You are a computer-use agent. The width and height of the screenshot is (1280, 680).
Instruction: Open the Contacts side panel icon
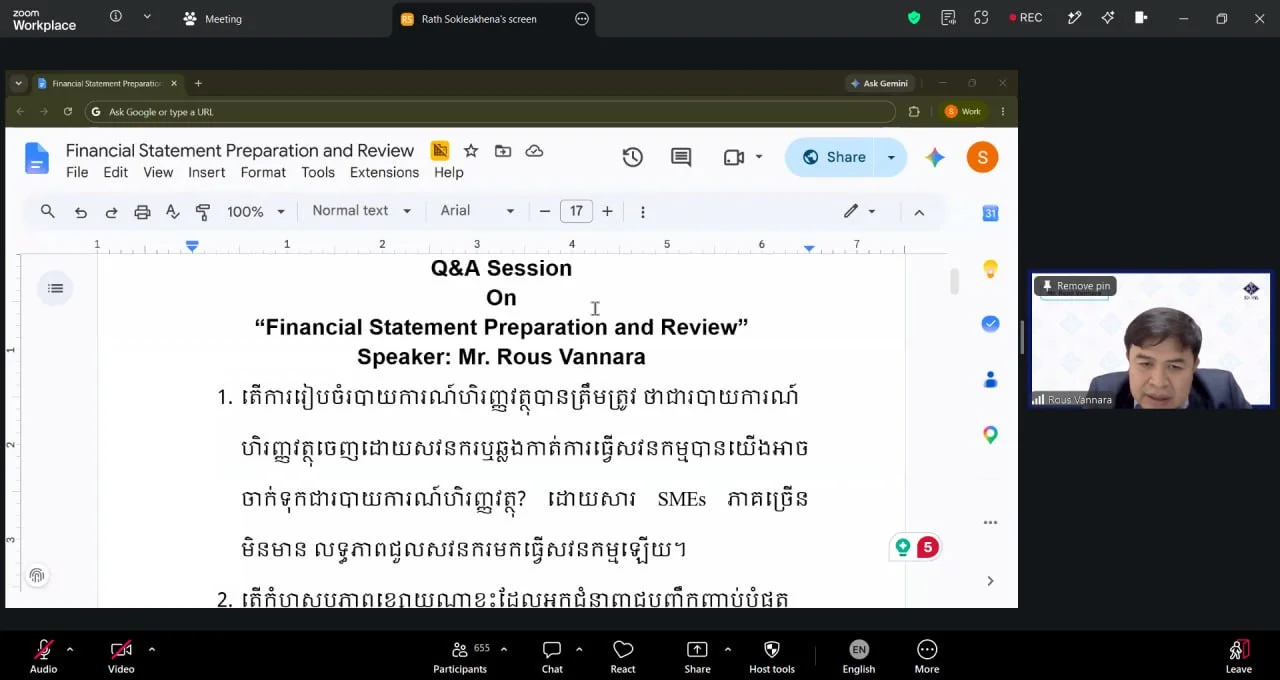point(990,380)
